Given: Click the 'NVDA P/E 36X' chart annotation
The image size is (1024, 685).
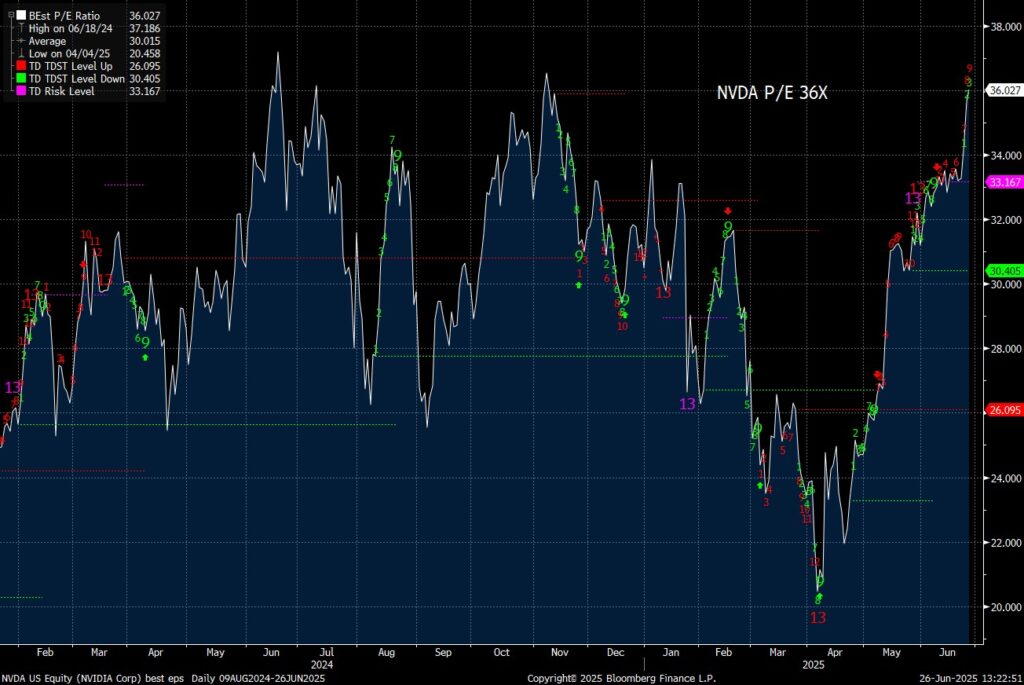Looking at the screenshot, I should coord(772,93).
